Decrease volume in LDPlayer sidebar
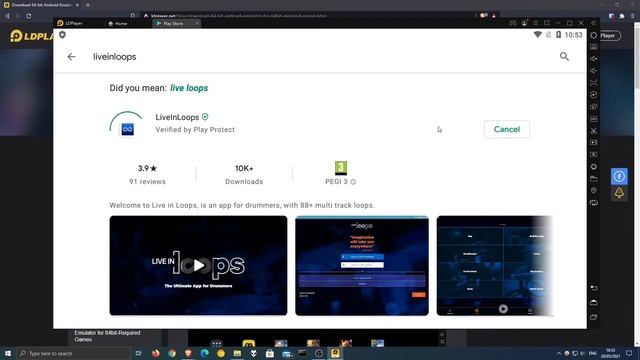This screenshot has width=640, height=360. coord(593,71)
